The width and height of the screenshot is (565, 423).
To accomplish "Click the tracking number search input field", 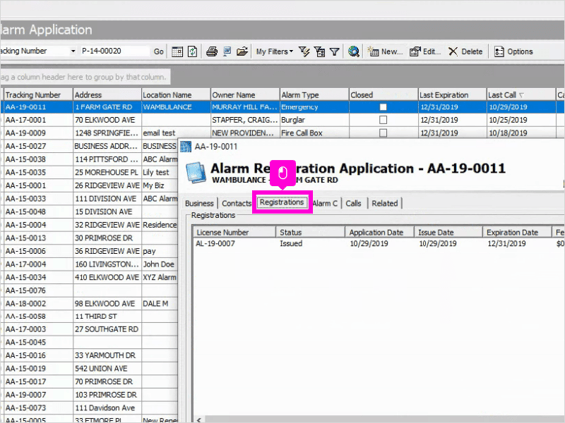I will pos(115,51).
